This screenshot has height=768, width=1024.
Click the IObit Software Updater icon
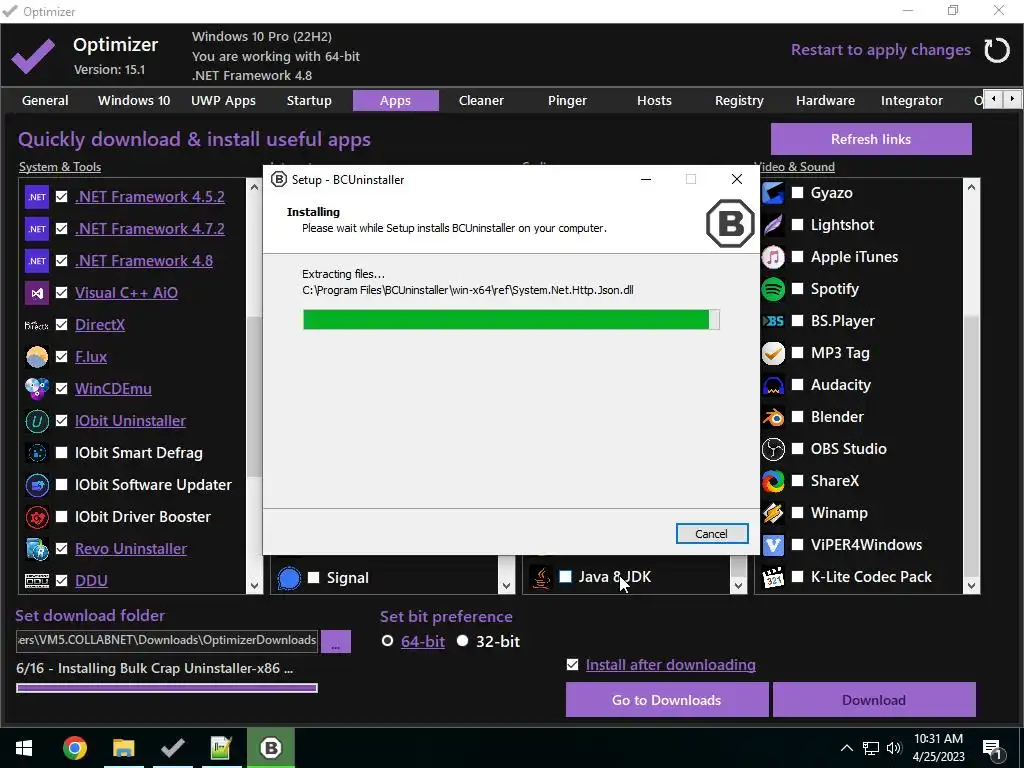37,485
